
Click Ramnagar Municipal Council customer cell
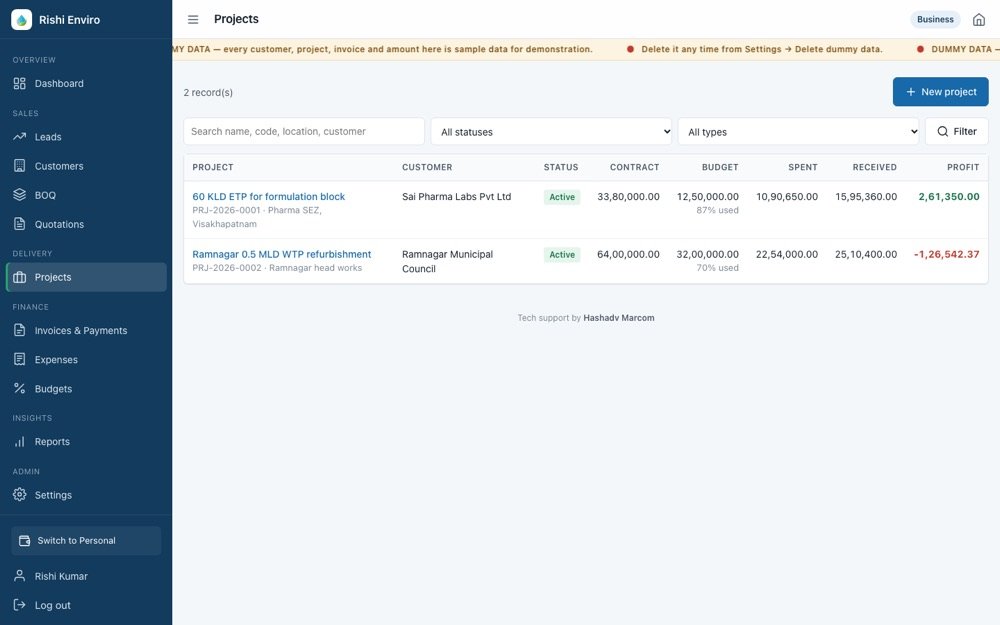447,261
